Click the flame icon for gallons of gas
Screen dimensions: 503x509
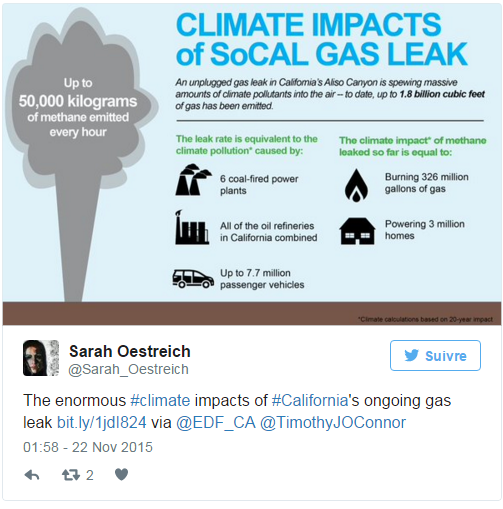pyautogui.click(x=356, y=185)
